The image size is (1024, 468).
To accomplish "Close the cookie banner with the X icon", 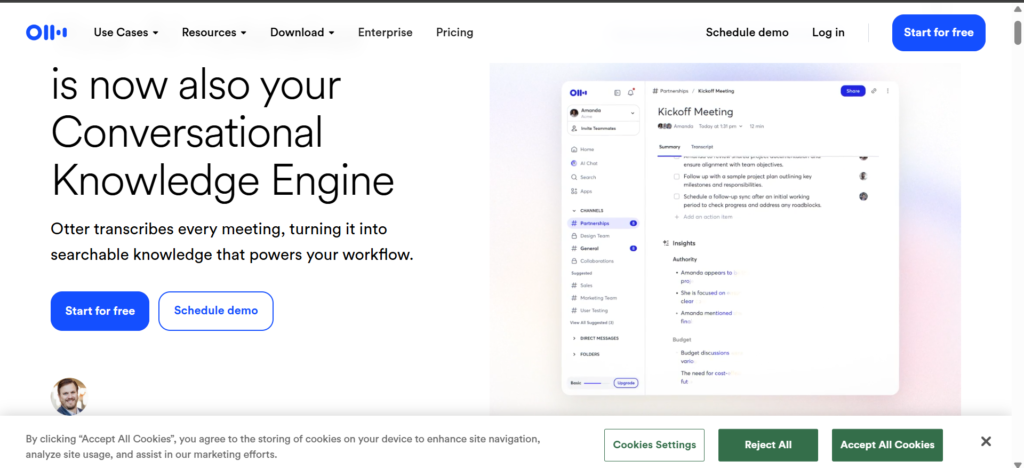I will [x=986, y=442].
